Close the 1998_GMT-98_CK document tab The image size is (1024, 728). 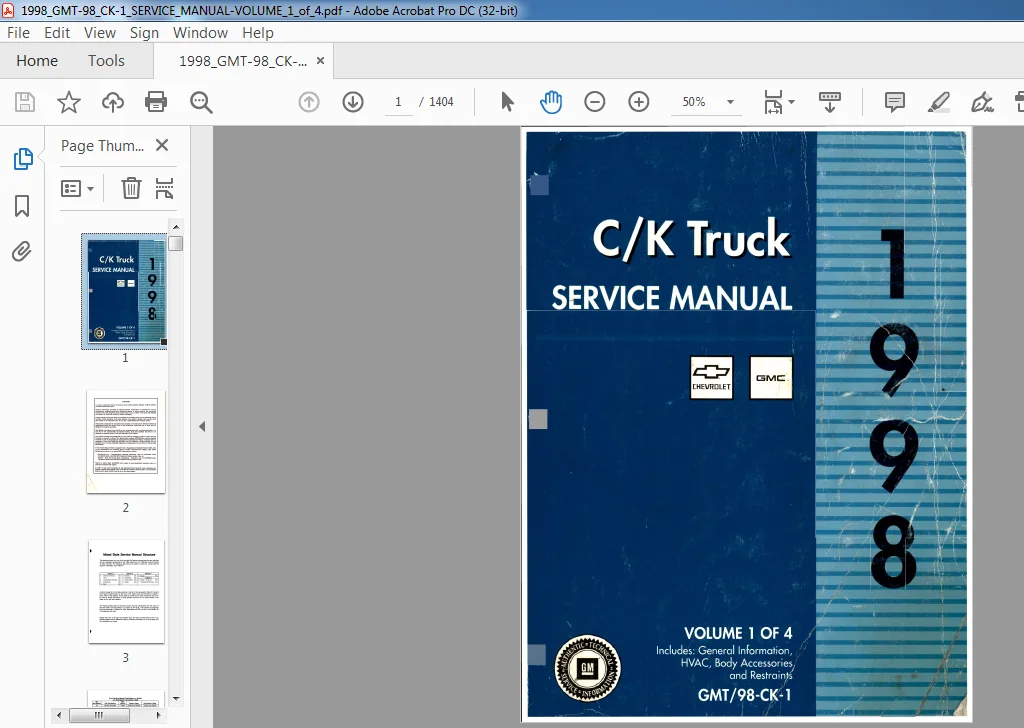(320, 61)
